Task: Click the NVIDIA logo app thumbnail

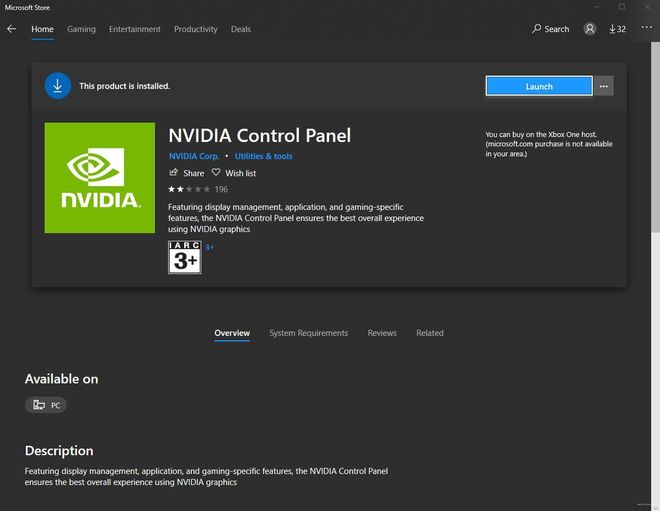Action: (100, 178)
